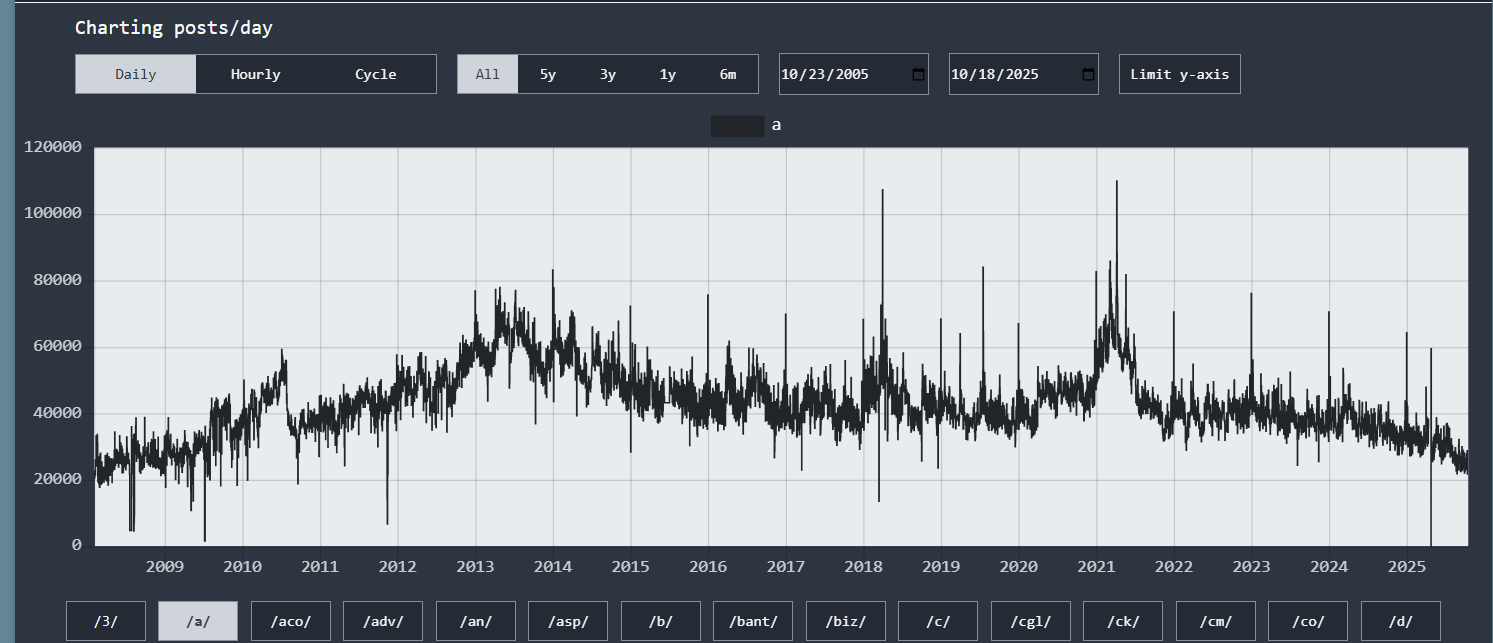This screenshot has width=1493, height=643.
Task: Click the 2009 x-axis label
Action: [x=165, y=567]
